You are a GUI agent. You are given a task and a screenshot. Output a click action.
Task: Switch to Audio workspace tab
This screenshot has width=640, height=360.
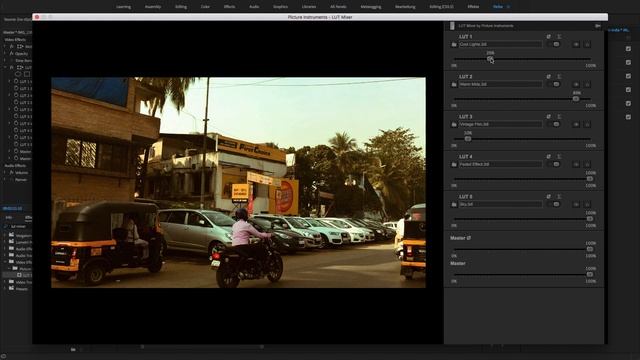click(x=254, y=7)
